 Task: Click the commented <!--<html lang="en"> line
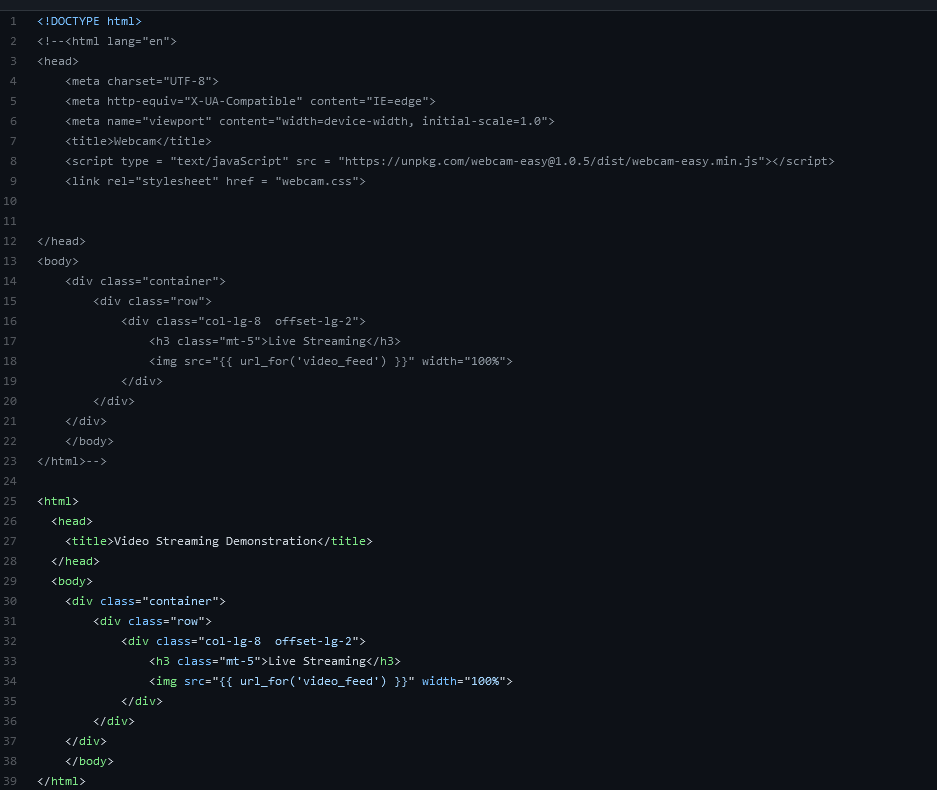click(x=107, y=41)
